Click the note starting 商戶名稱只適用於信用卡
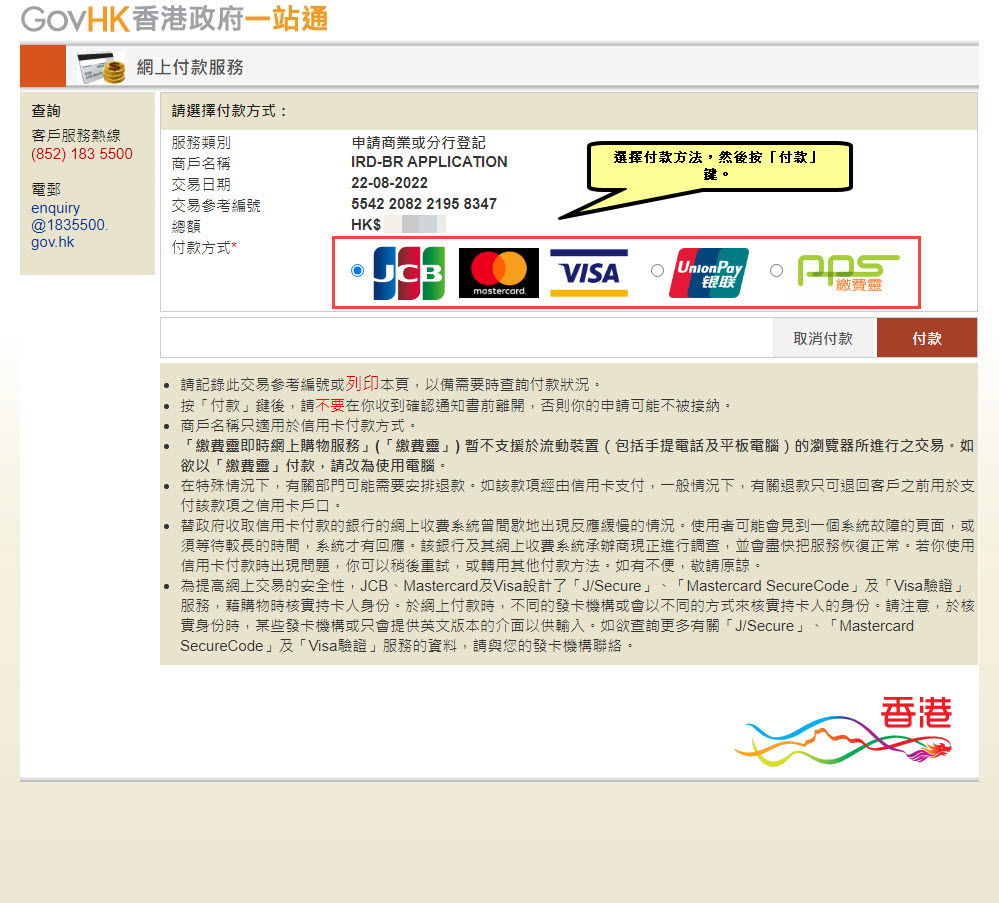Viewport: 999px width, 903px height. click(x=299, y=425)
